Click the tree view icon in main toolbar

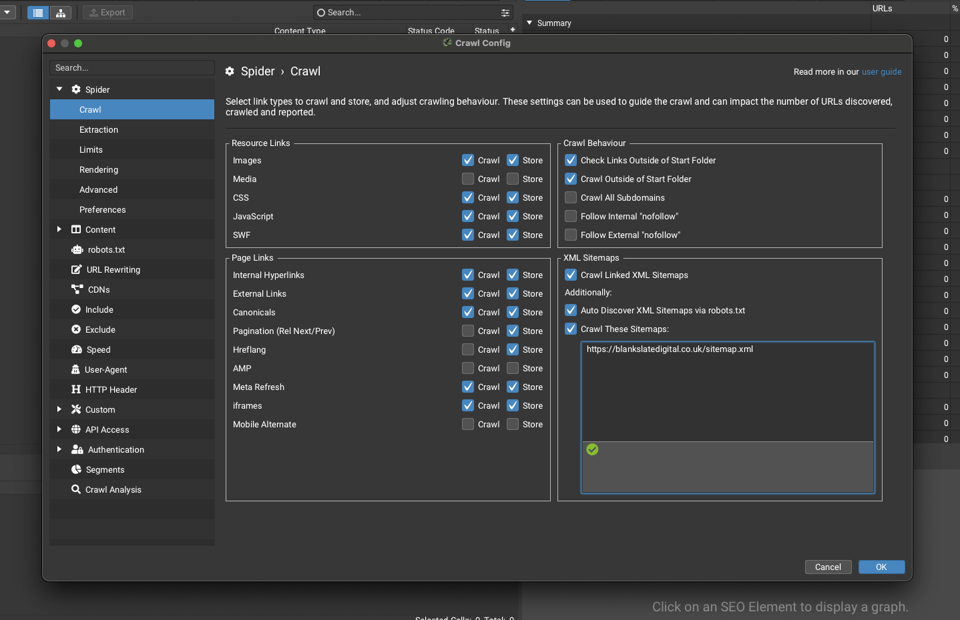(61, 12)
